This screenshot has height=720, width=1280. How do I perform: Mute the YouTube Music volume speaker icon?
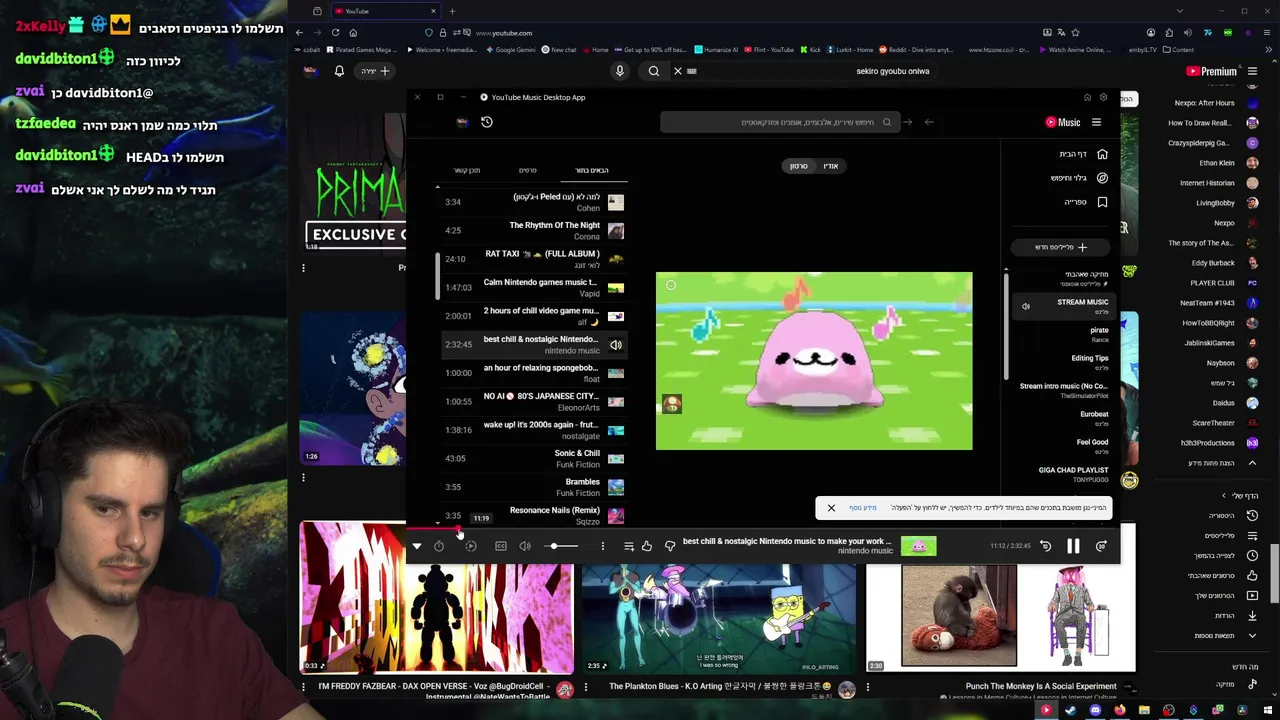point(525,546)
